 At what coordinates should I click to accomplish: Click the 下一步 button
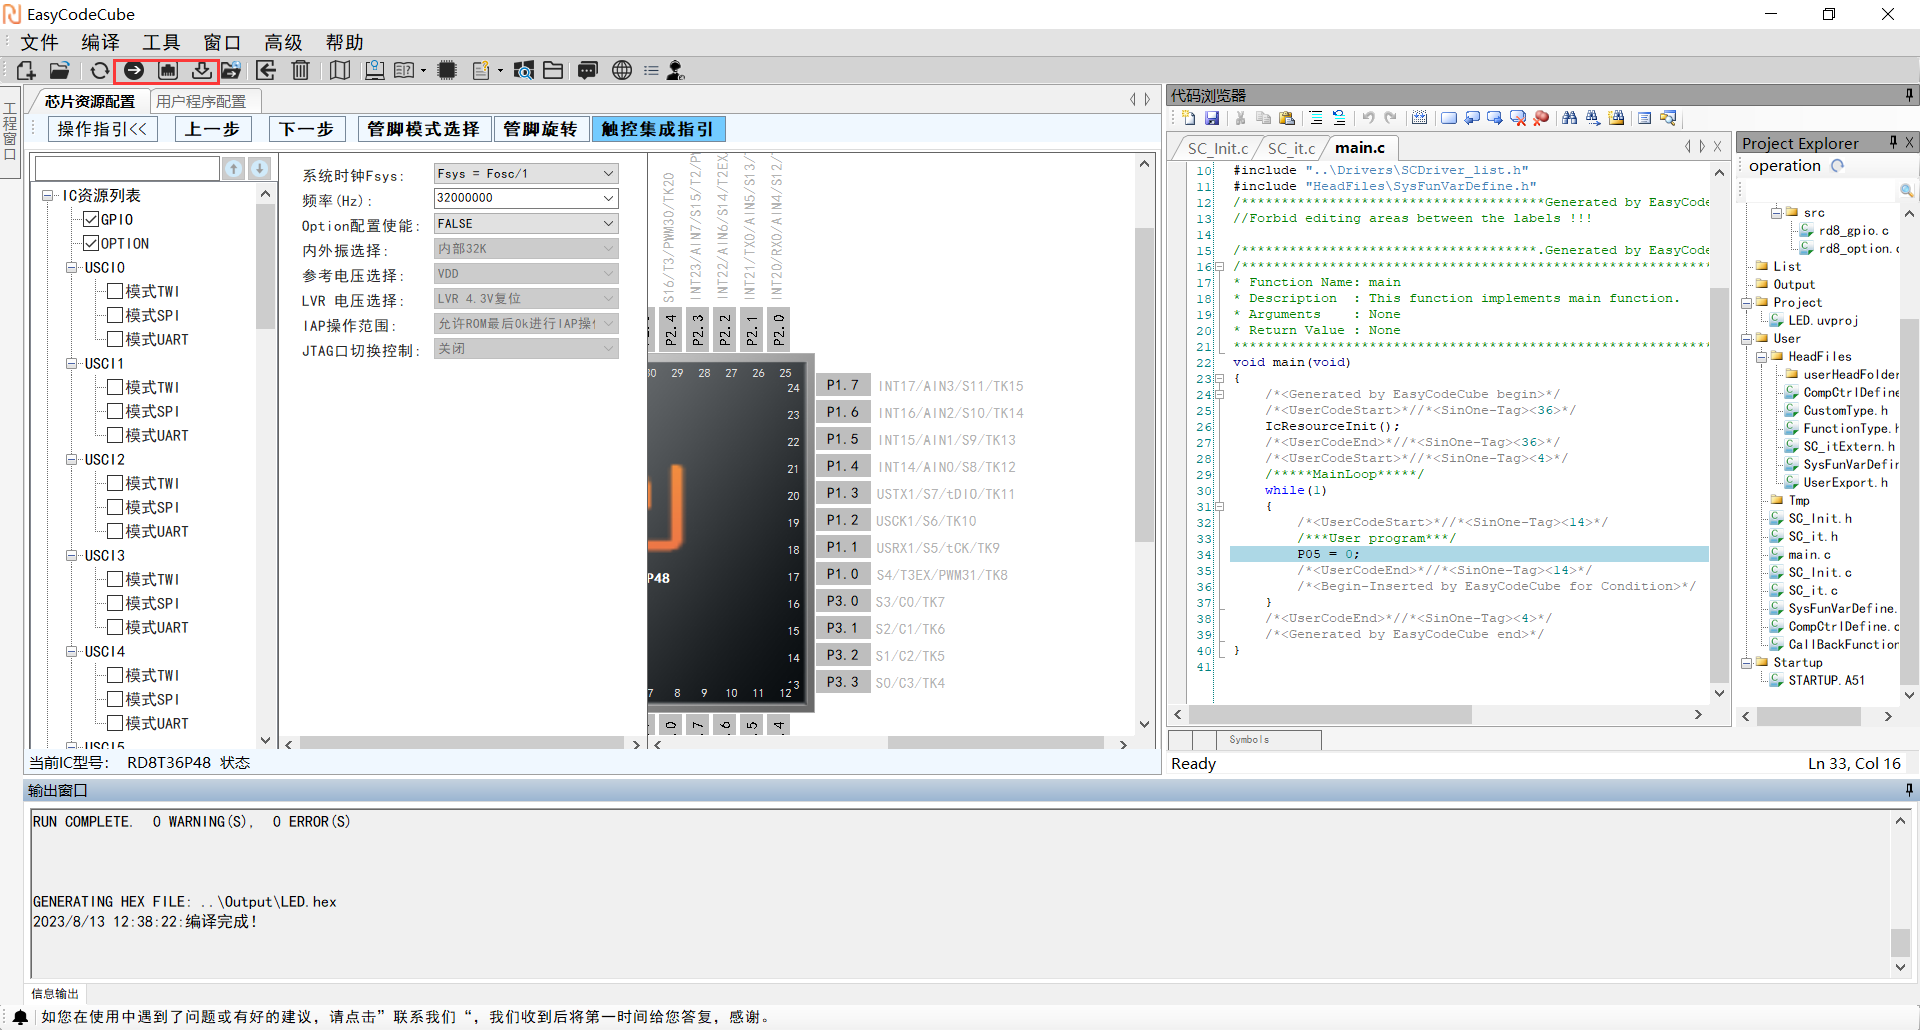click(306, 129)
